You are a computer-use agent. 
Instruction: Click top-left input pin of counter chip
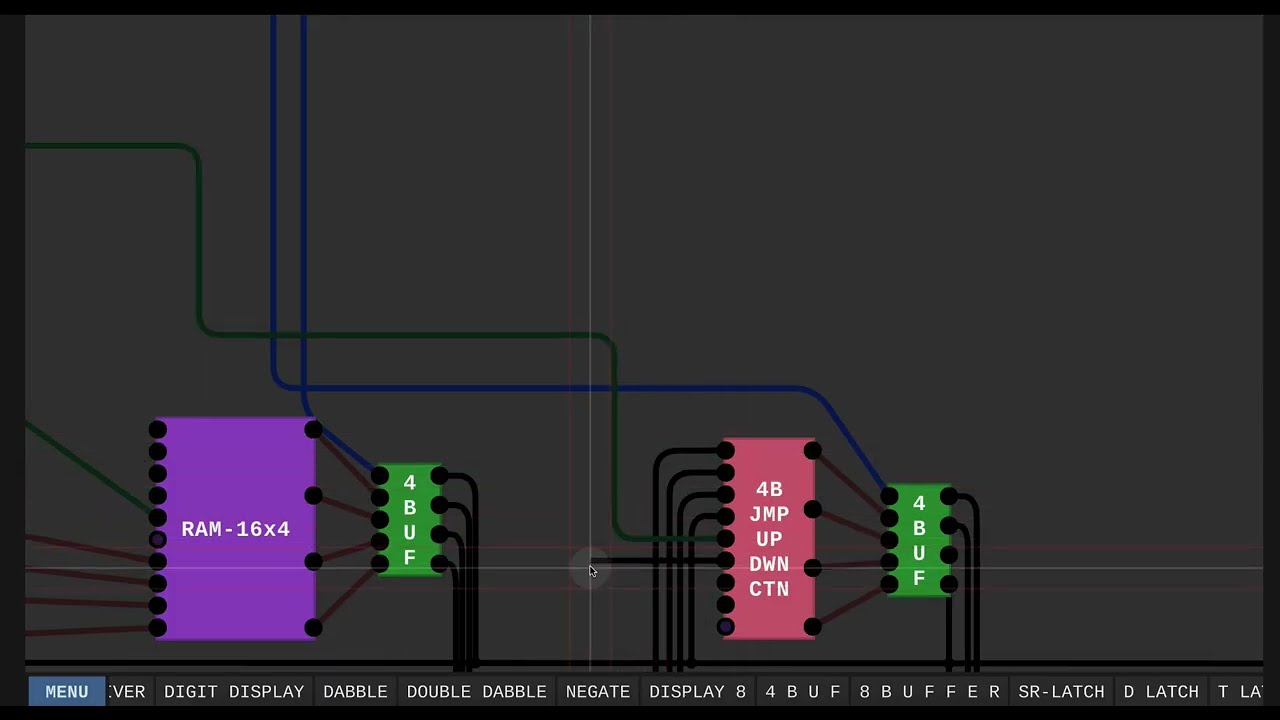[726, 451]
